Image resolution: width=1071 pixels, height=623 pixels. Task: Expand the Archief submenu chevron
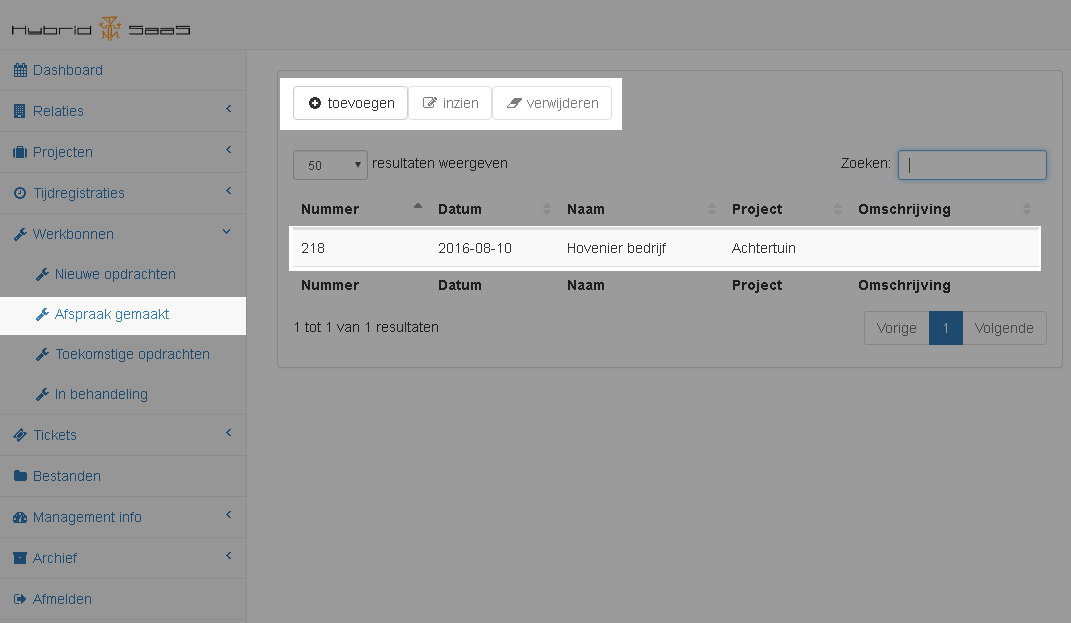pyautogui.click(x=228, y=556)
